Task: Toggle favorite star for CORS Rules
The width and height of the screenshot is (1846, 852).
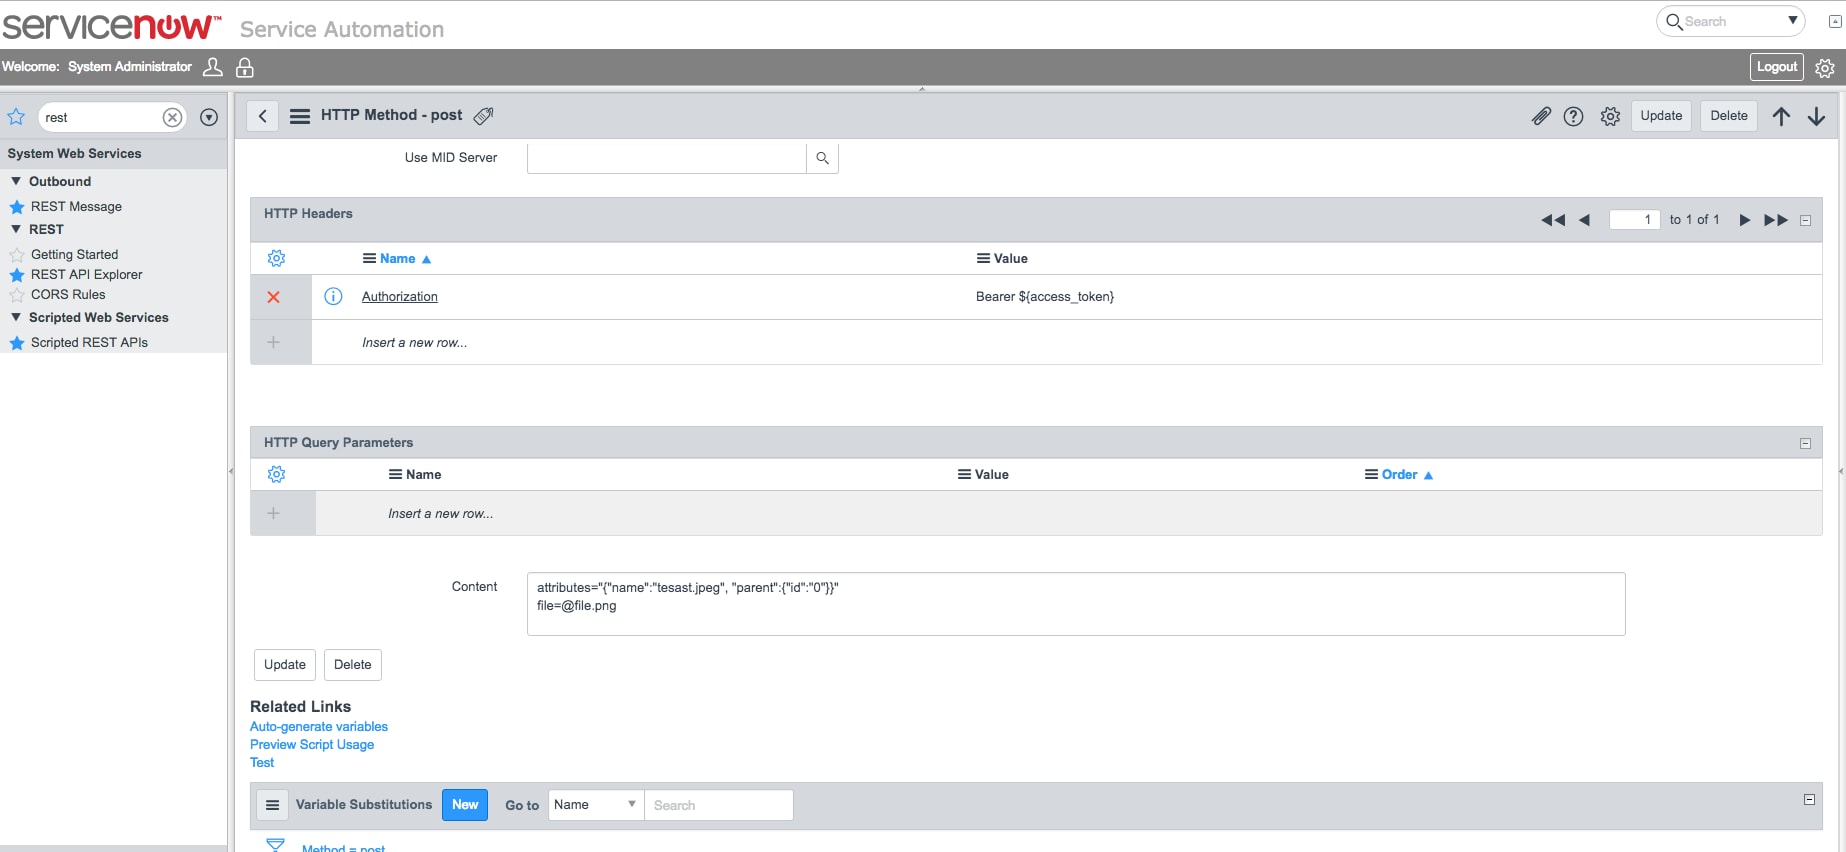Action: [17, 295]
